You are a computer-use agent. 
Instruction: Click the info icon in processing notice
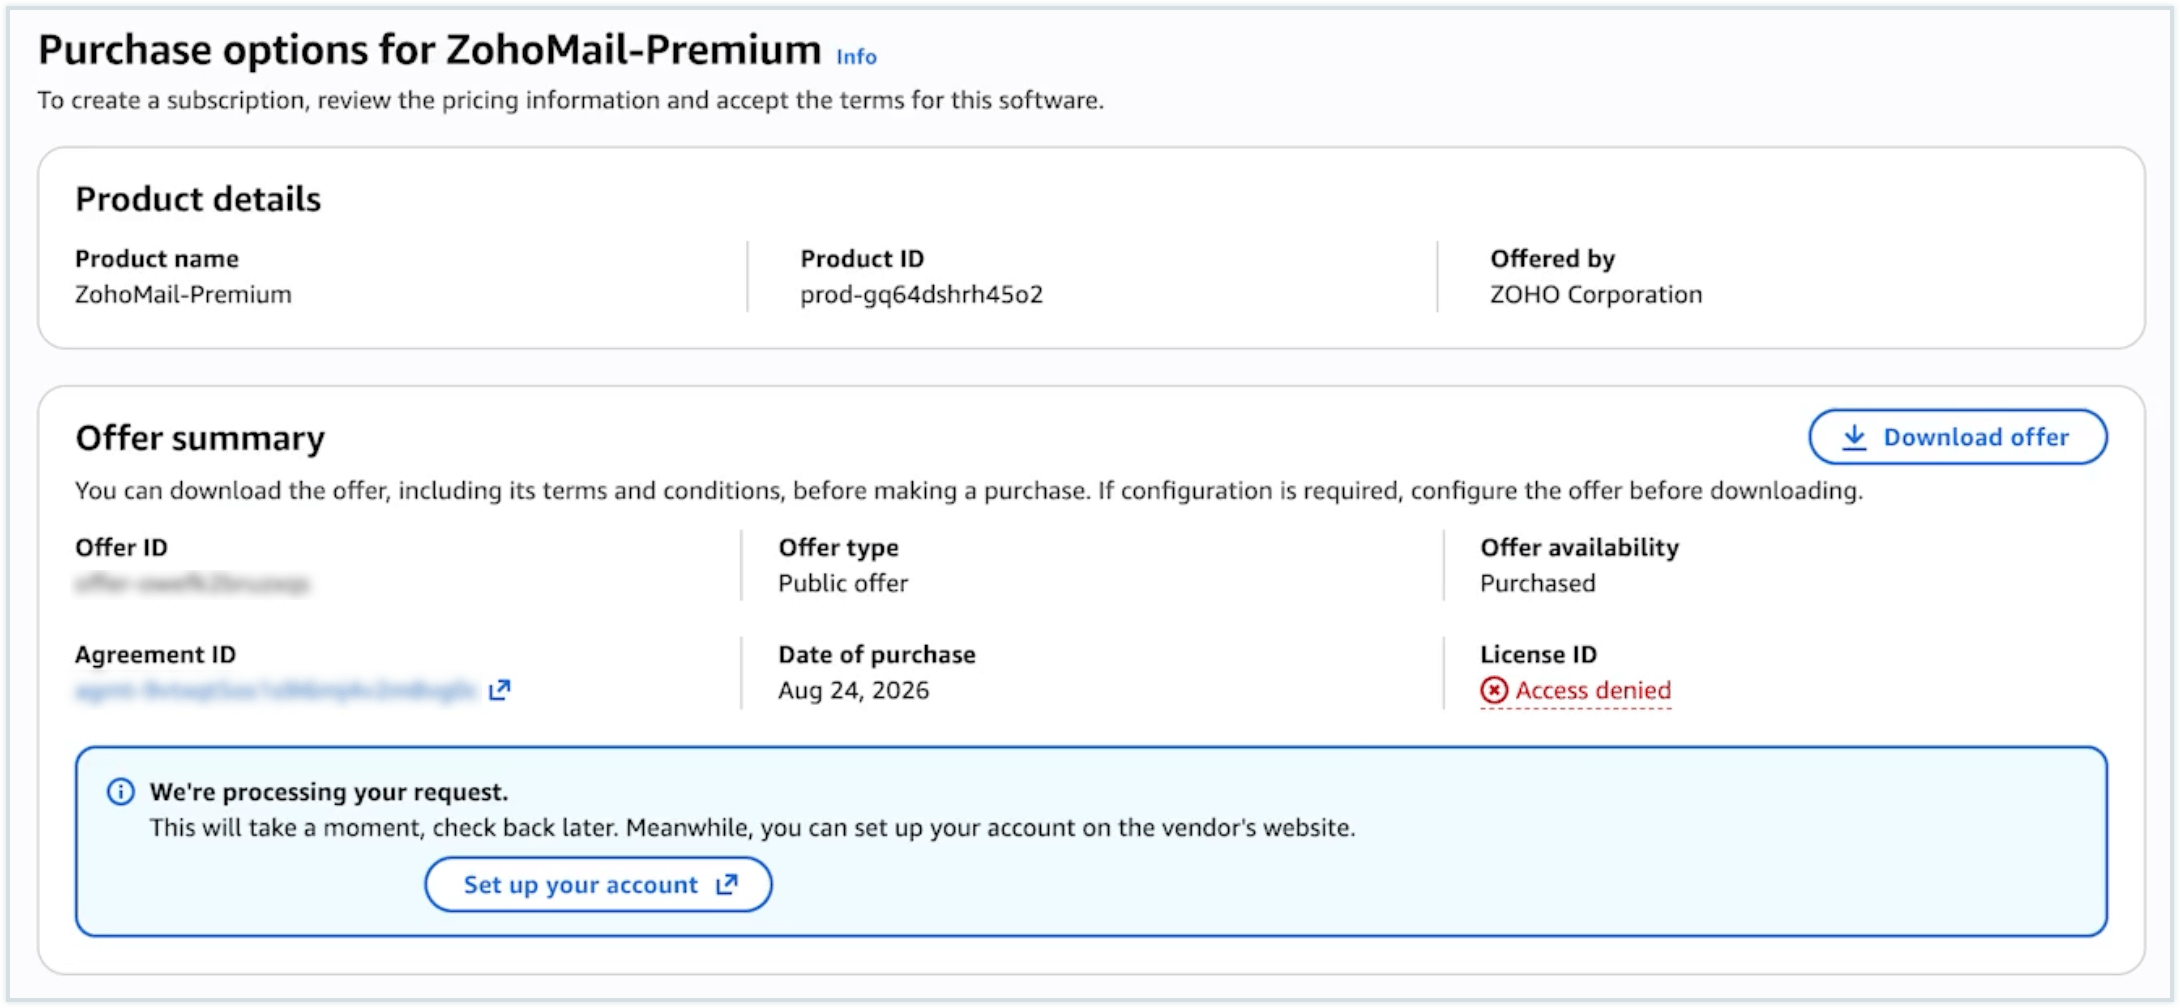coord(121,792)
